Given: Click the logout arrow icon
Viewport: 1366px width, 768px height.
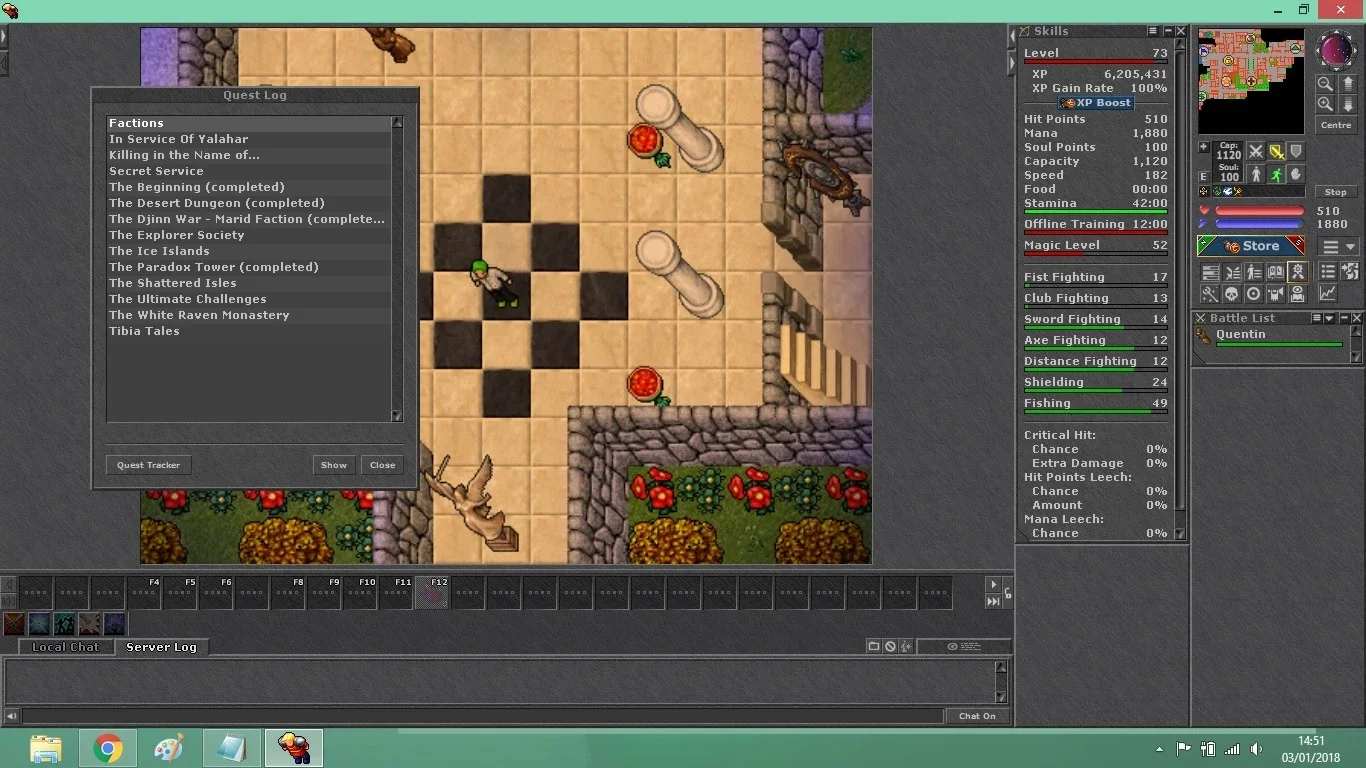Looking at the screenshot, I should coord(1350,271).
